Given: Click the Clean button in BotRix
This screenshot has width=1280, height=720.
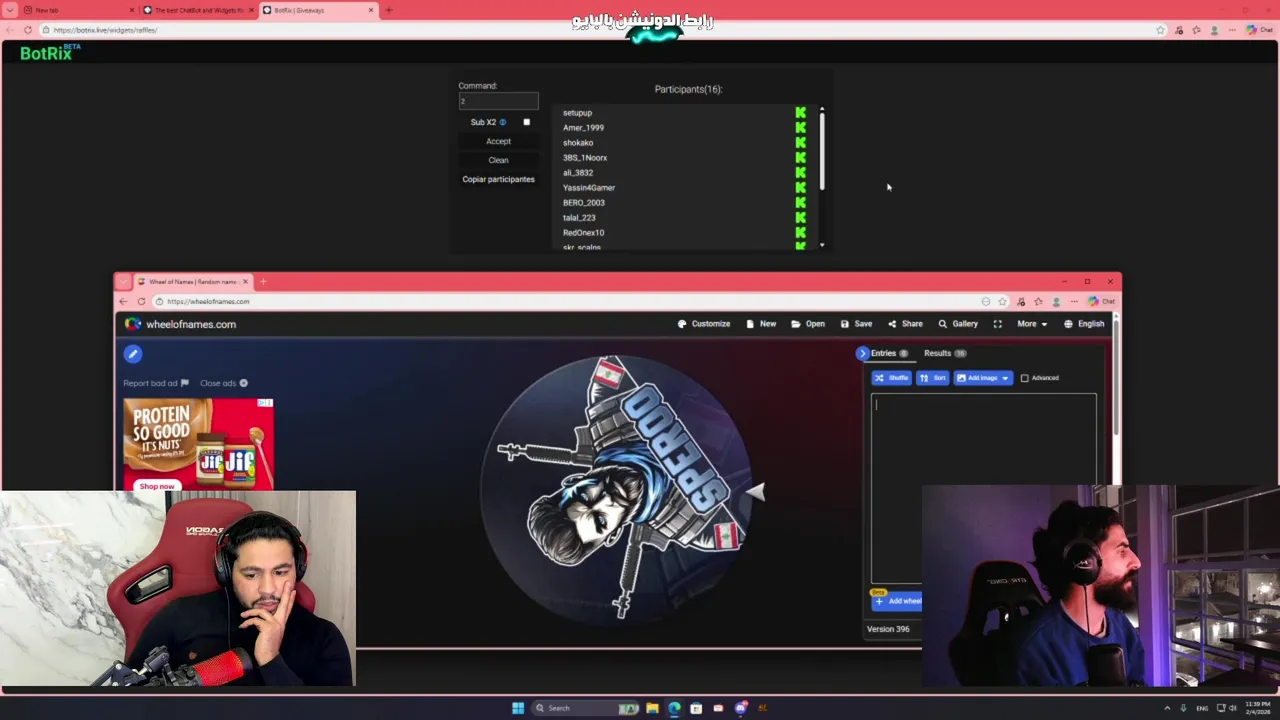Looking at the screenshot, I should click(x=498, y=160).
